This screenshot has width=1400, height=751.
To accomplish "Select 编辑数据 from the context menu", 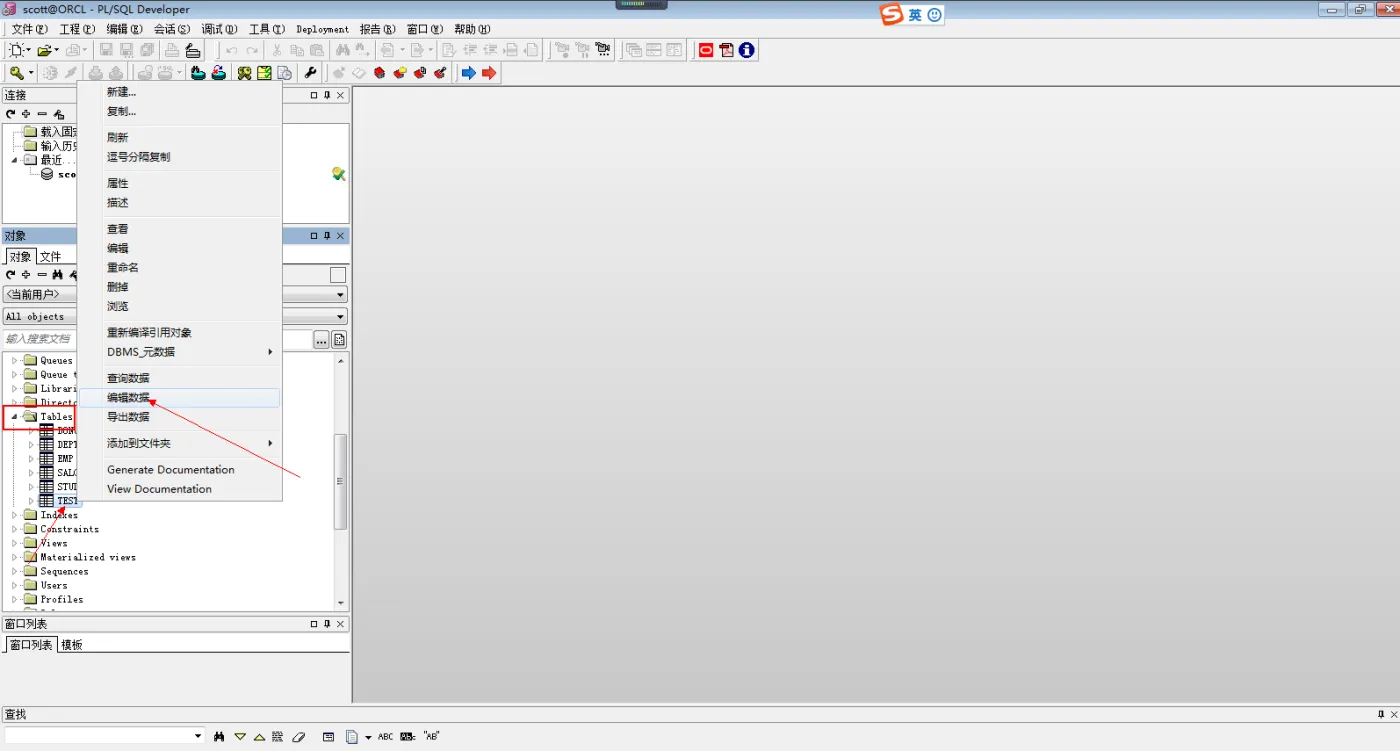I will [128, 398].
